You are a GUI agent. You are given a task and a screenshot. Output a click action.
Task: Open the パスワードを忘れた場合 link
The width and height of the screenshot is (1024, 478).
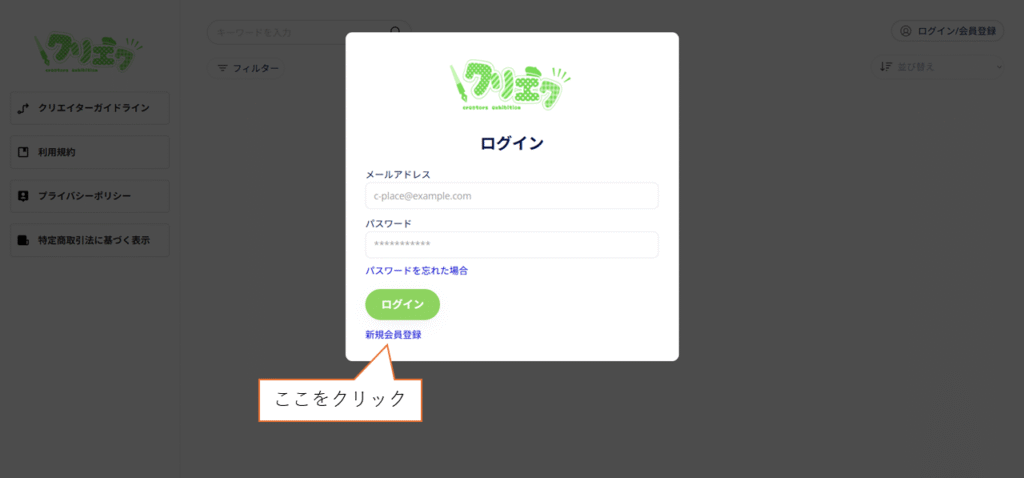(417, 270)
